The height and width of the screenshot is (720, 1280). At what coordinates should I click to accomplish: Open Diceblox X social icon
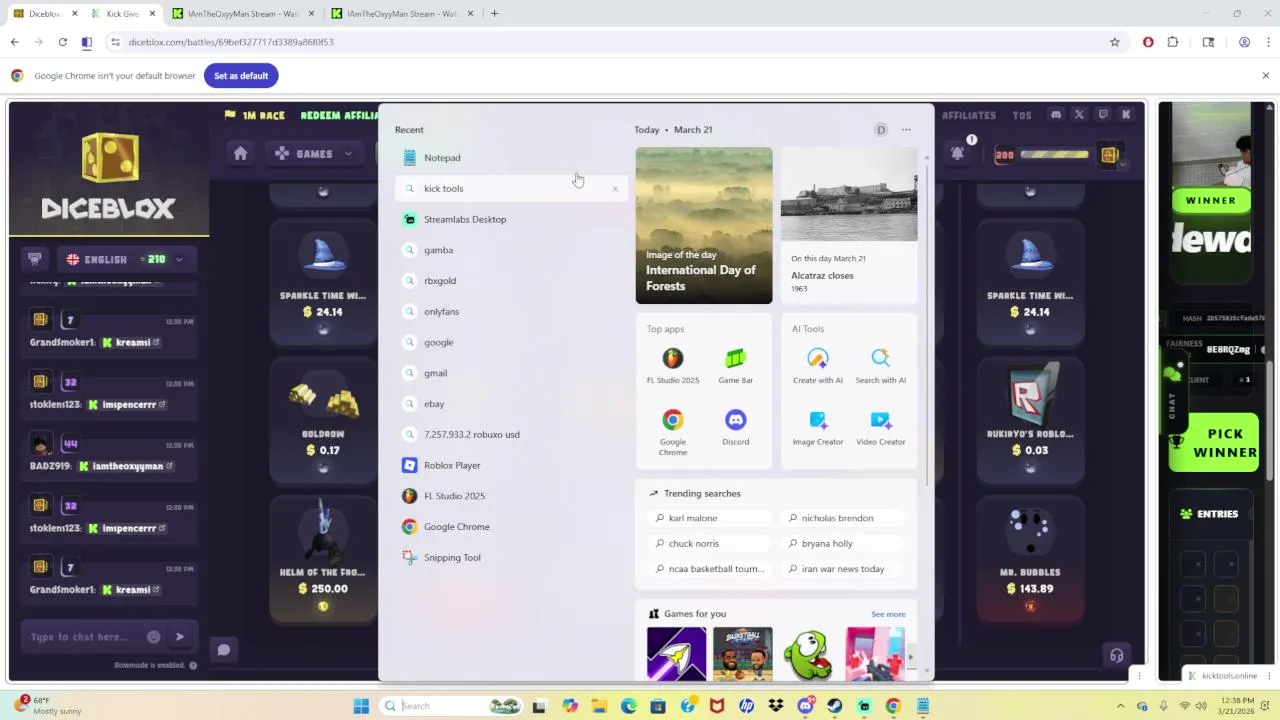point(1079,115)
